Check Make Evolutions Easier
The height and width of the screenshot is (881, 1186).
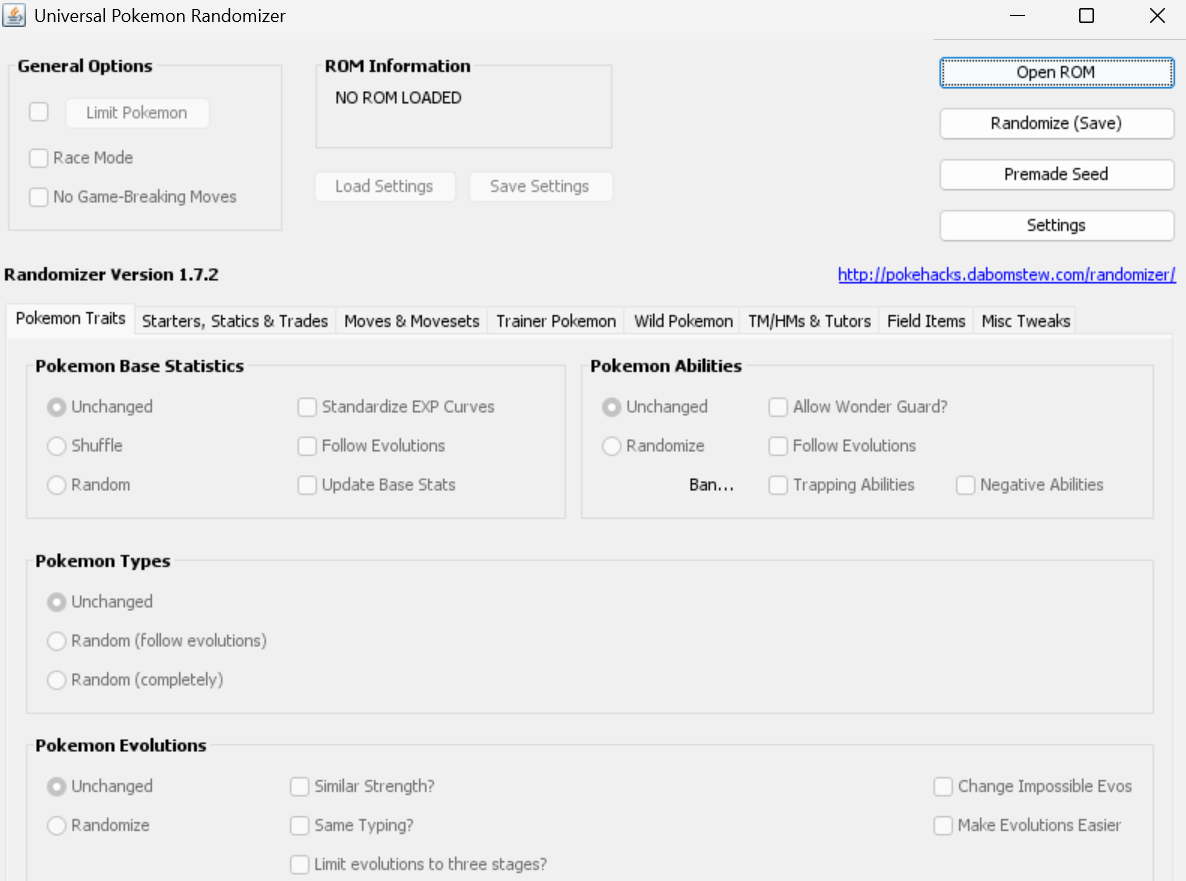943,826
